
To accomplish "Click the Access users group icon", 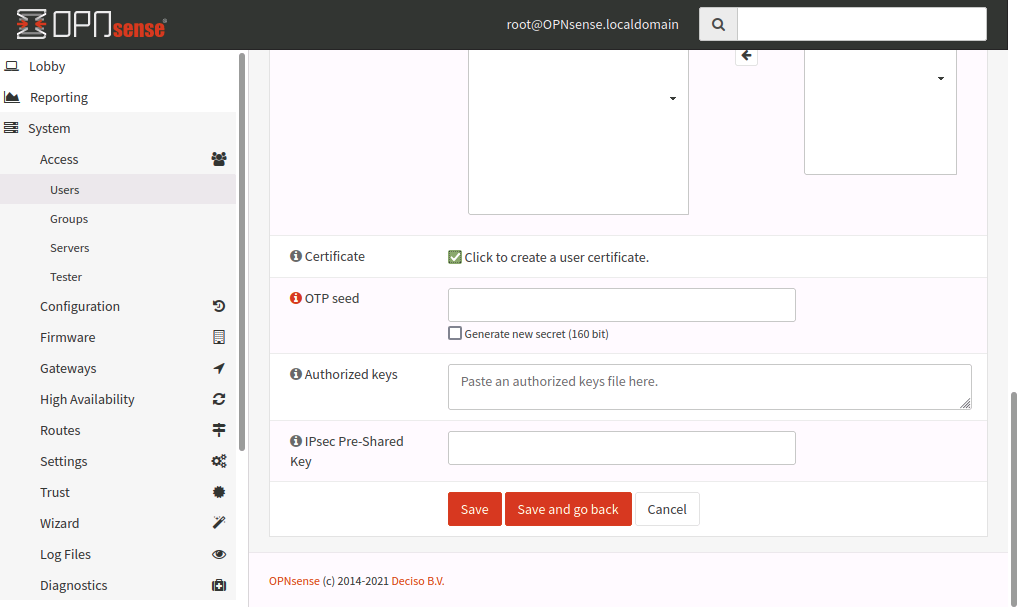I will pos(219,159).
